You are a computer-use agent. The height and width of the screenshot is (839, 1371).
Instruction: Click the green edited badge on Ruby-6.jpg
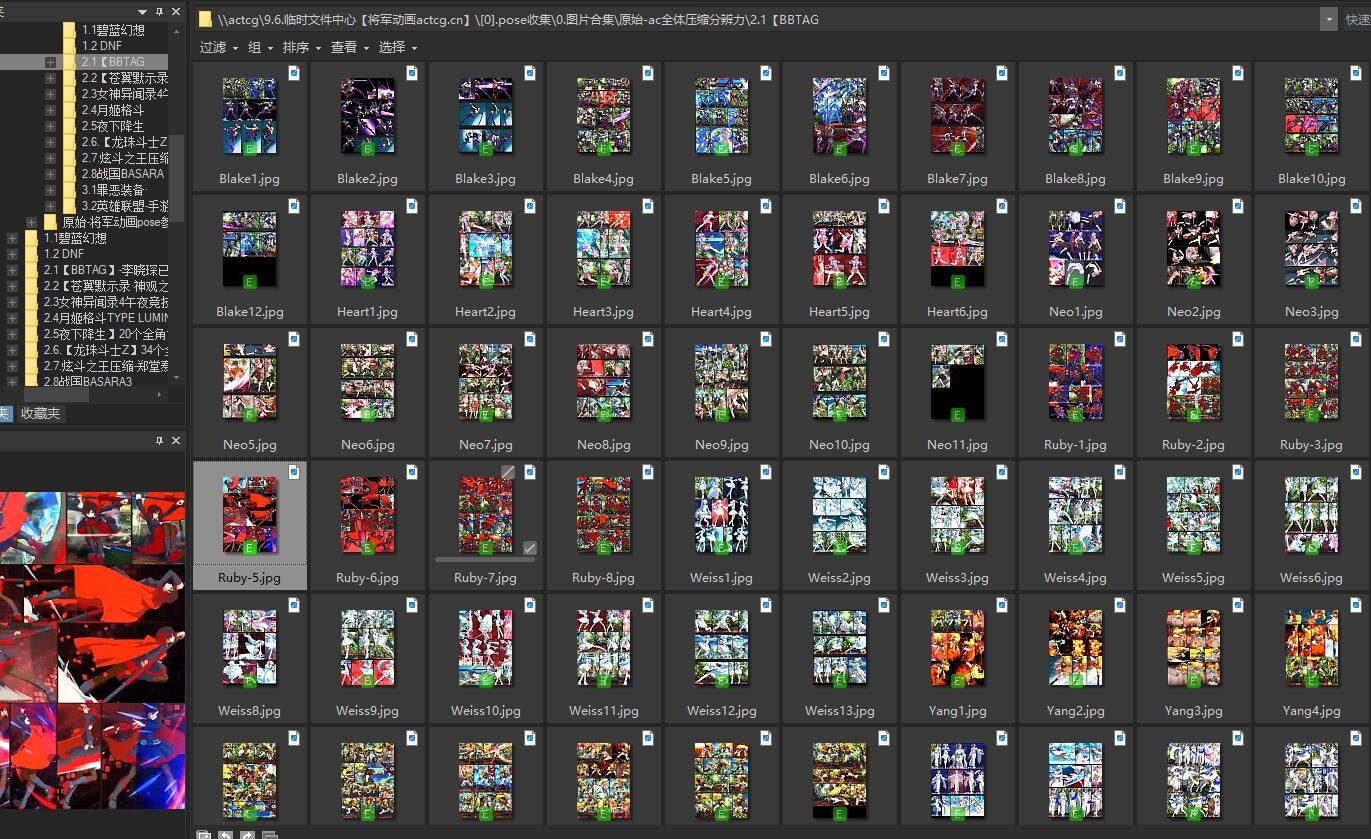pos(368,548)
